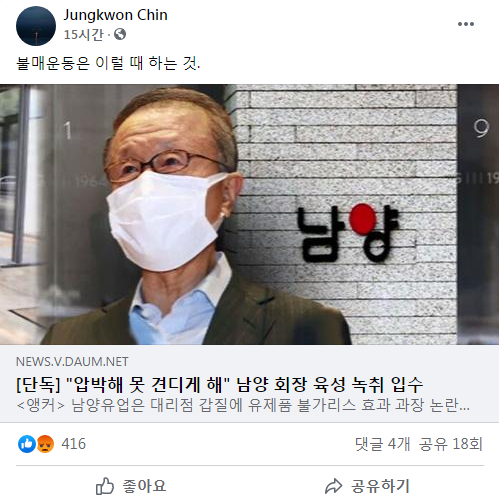Share the post with 공유하기 button

click(367, 486)
